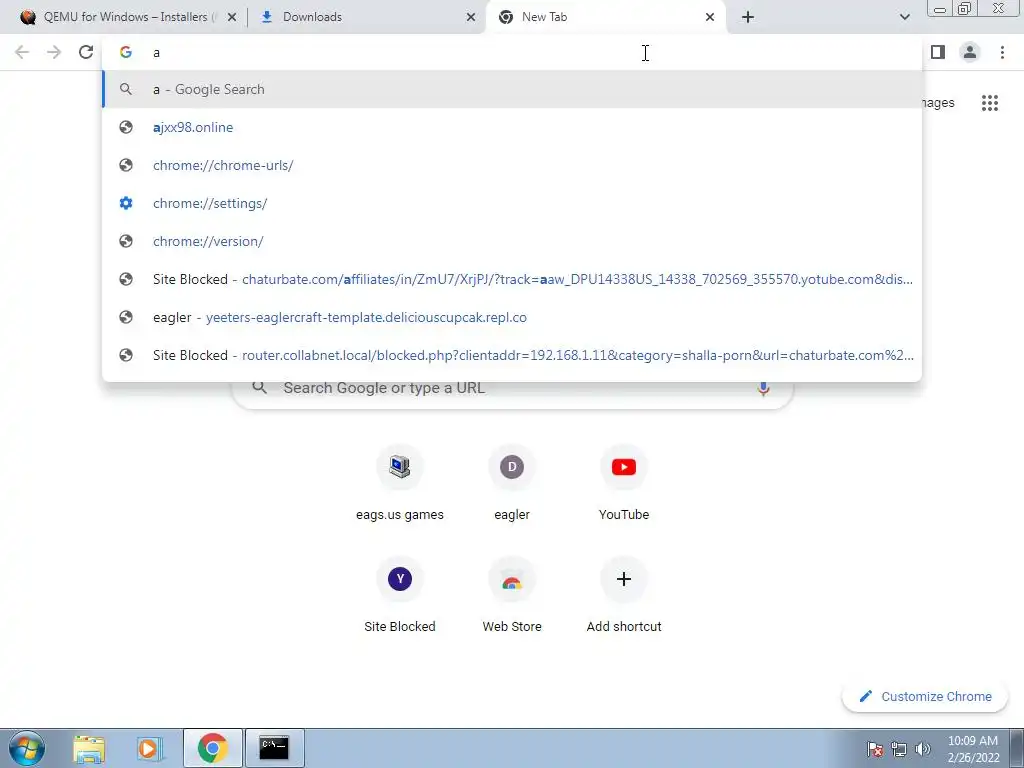Select the eagler yeeters-eaglercraft suggestion

(x=512, y=317)
